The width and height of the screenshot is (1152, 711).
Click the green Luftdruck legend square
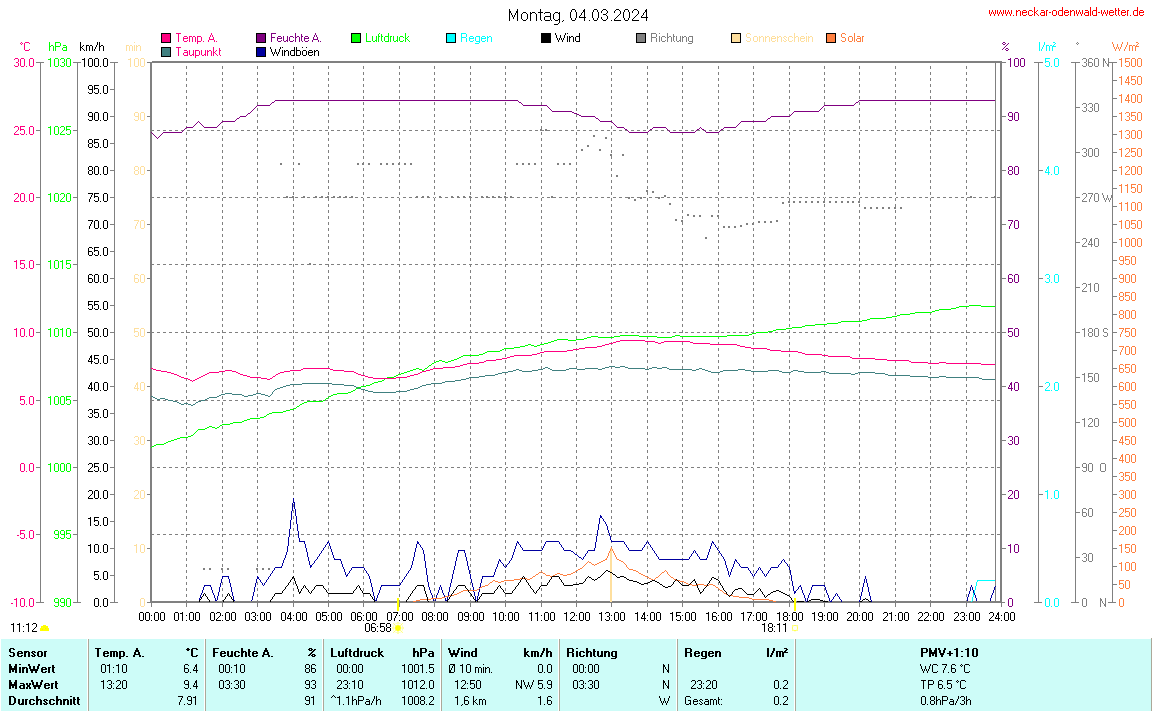pyautogui.click(x=356, y=38)
